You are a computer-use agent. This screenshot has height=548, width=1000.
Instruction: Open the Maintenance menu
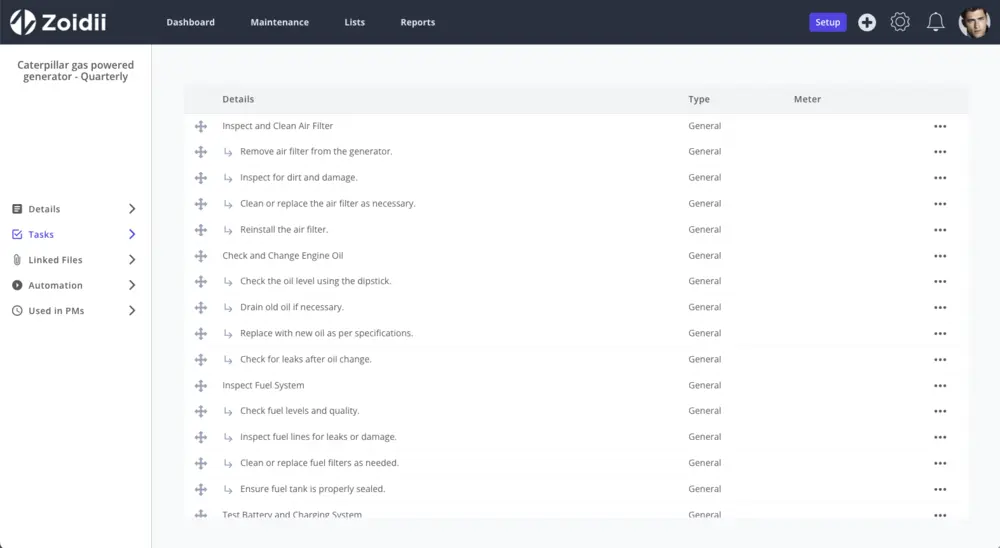click(x=279, y=22)
